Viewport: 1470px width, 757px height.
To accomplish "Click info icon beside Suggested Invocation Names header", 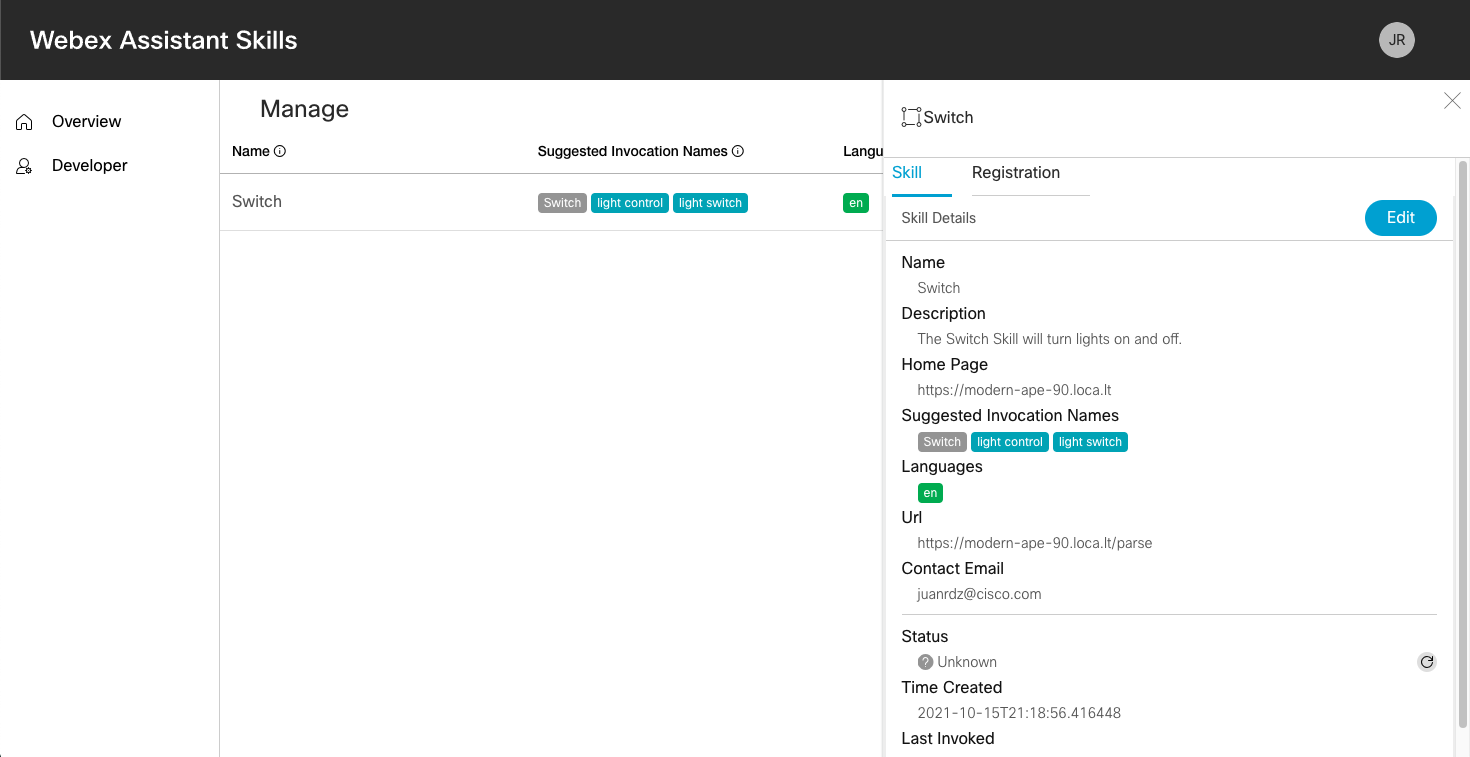I will click(x=738, y=151).
